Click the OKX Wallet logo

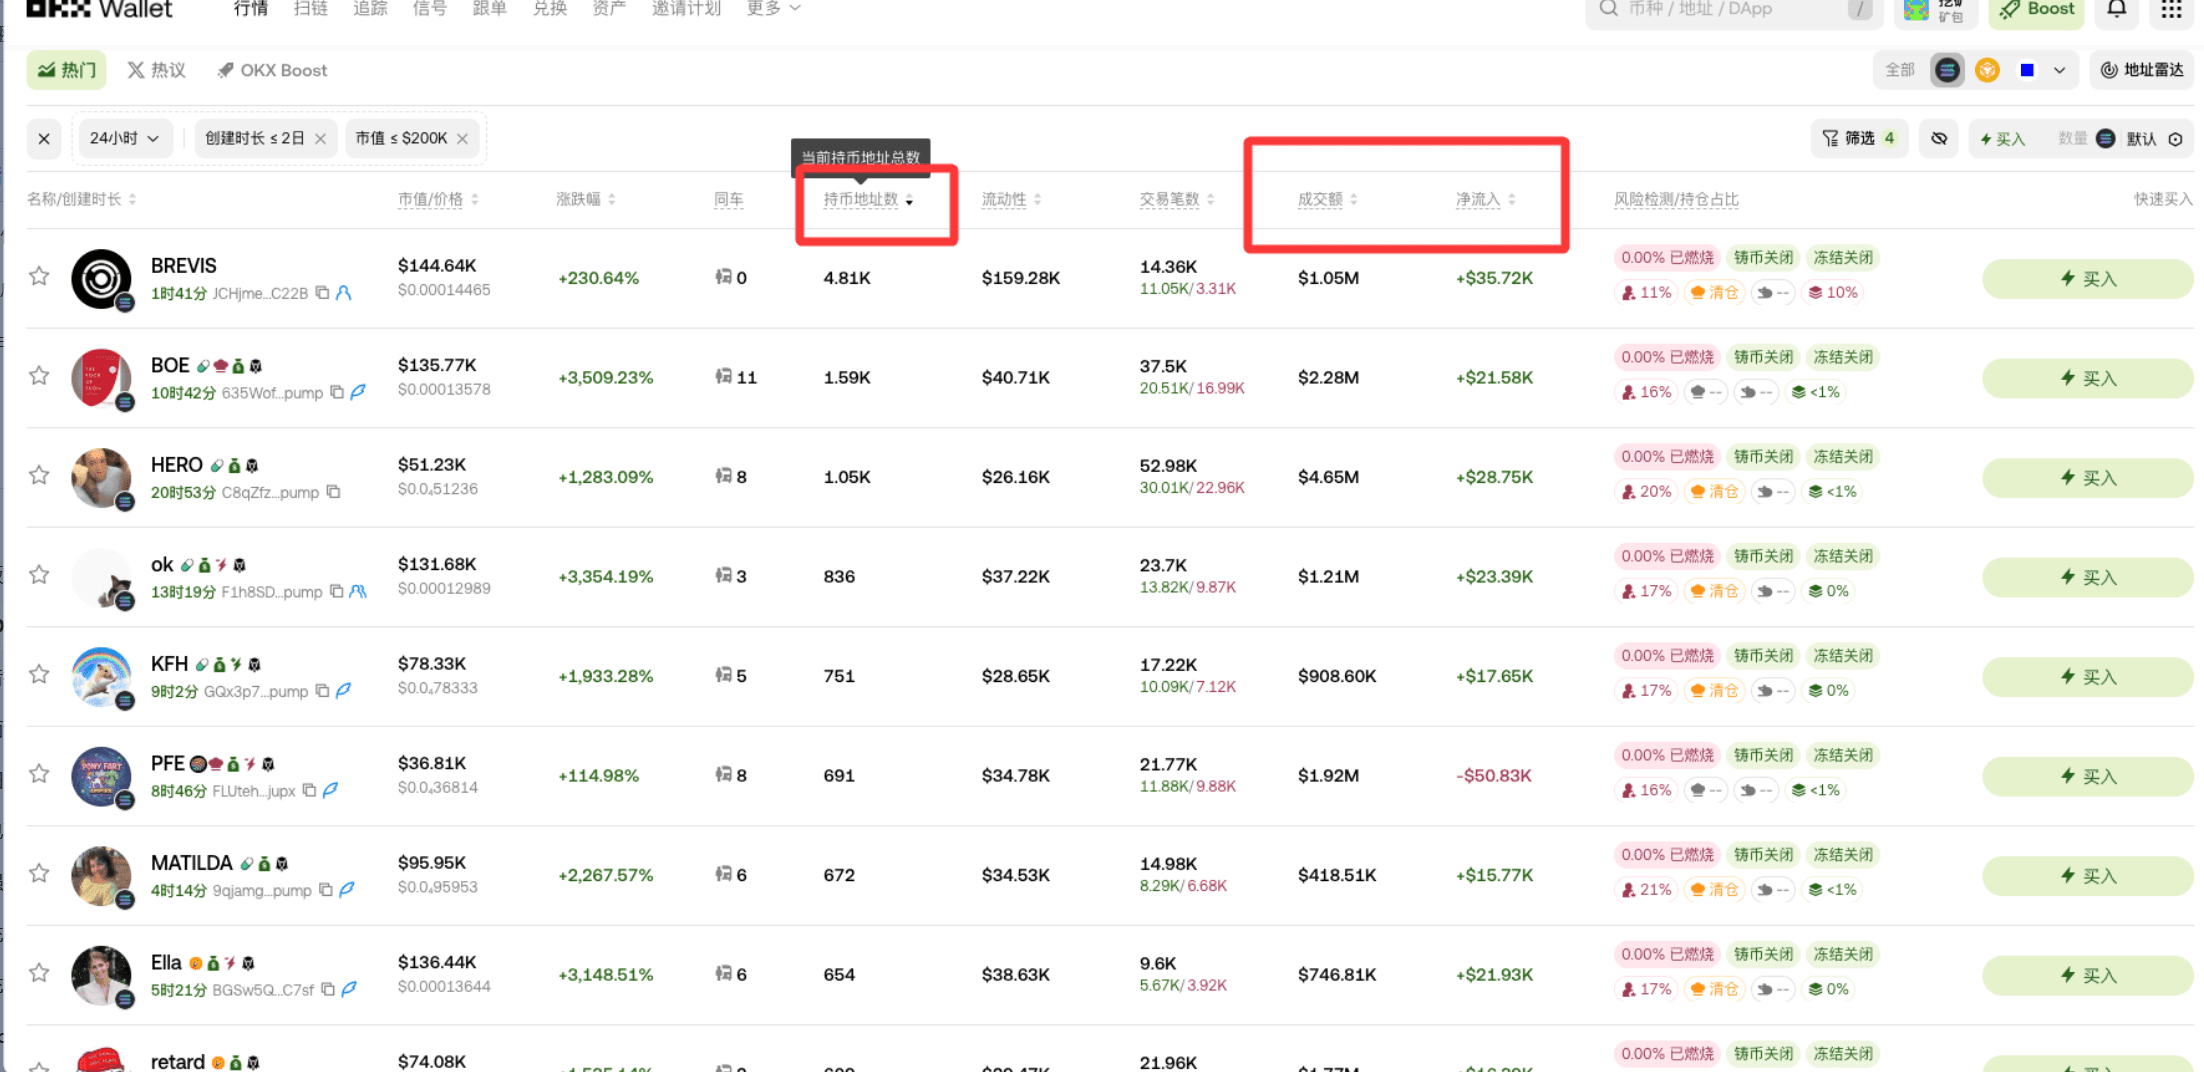click(x=99, y=9)
